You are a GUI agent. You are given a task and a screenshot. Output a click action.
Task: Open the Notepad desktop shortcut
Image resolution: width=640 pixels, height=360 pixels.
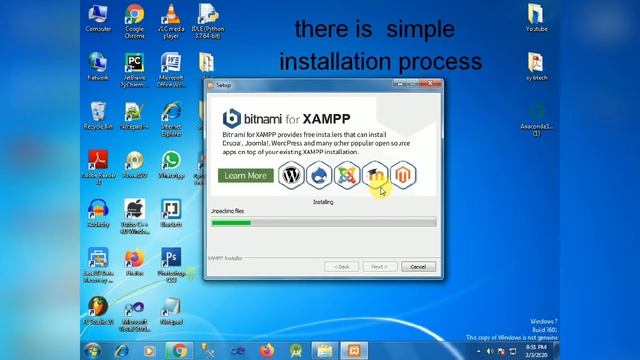tap(171, 311)
